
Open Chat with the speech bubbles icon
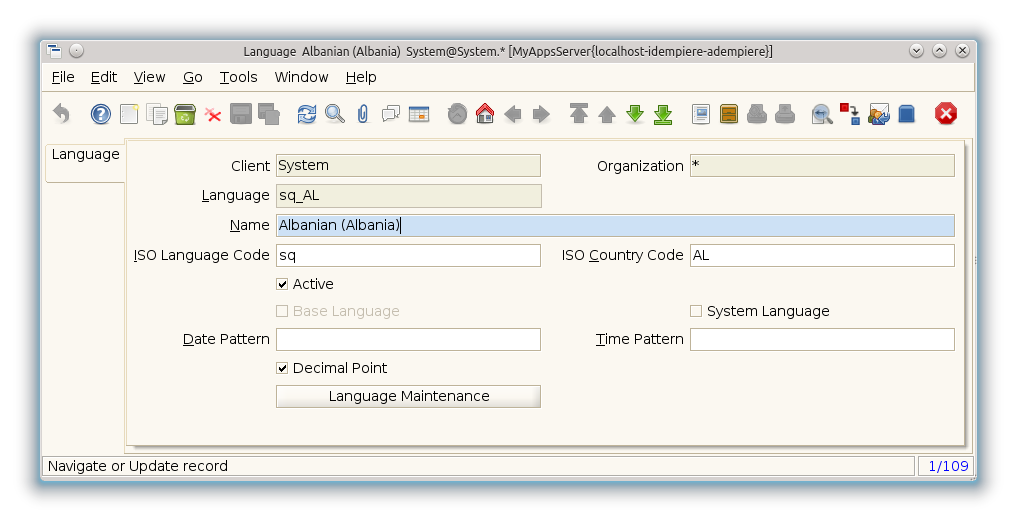tap(390, 114)
